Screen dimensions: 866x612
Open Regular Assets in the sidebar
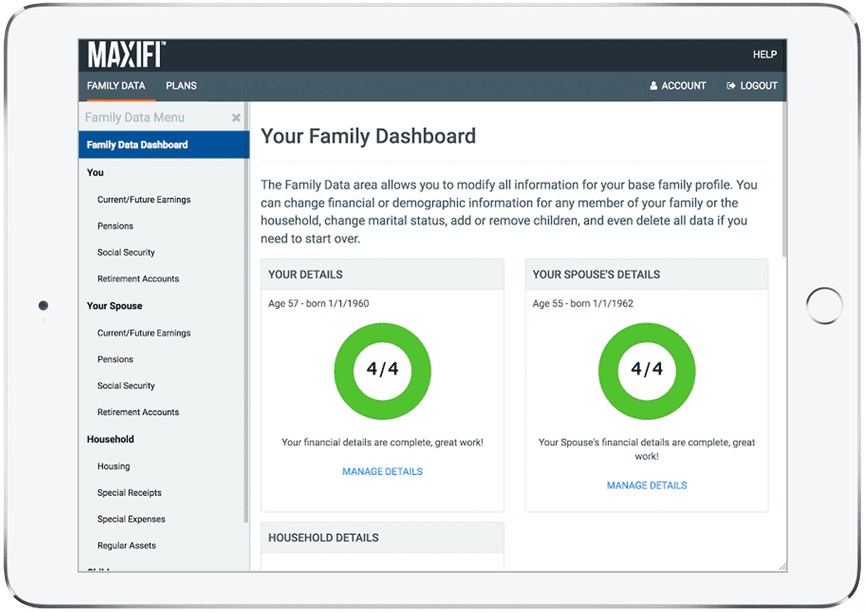pyautogui.click(x=126, y=546)
